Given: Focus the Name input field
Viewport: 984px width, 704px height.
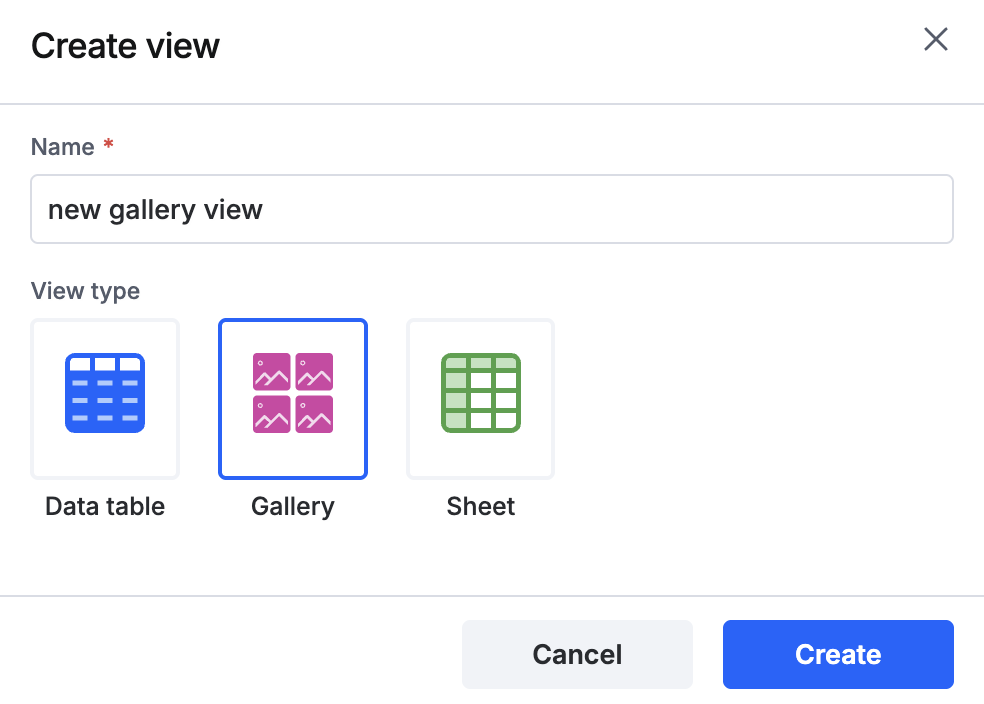Looking at the screenshot, I should coord(492,209).
